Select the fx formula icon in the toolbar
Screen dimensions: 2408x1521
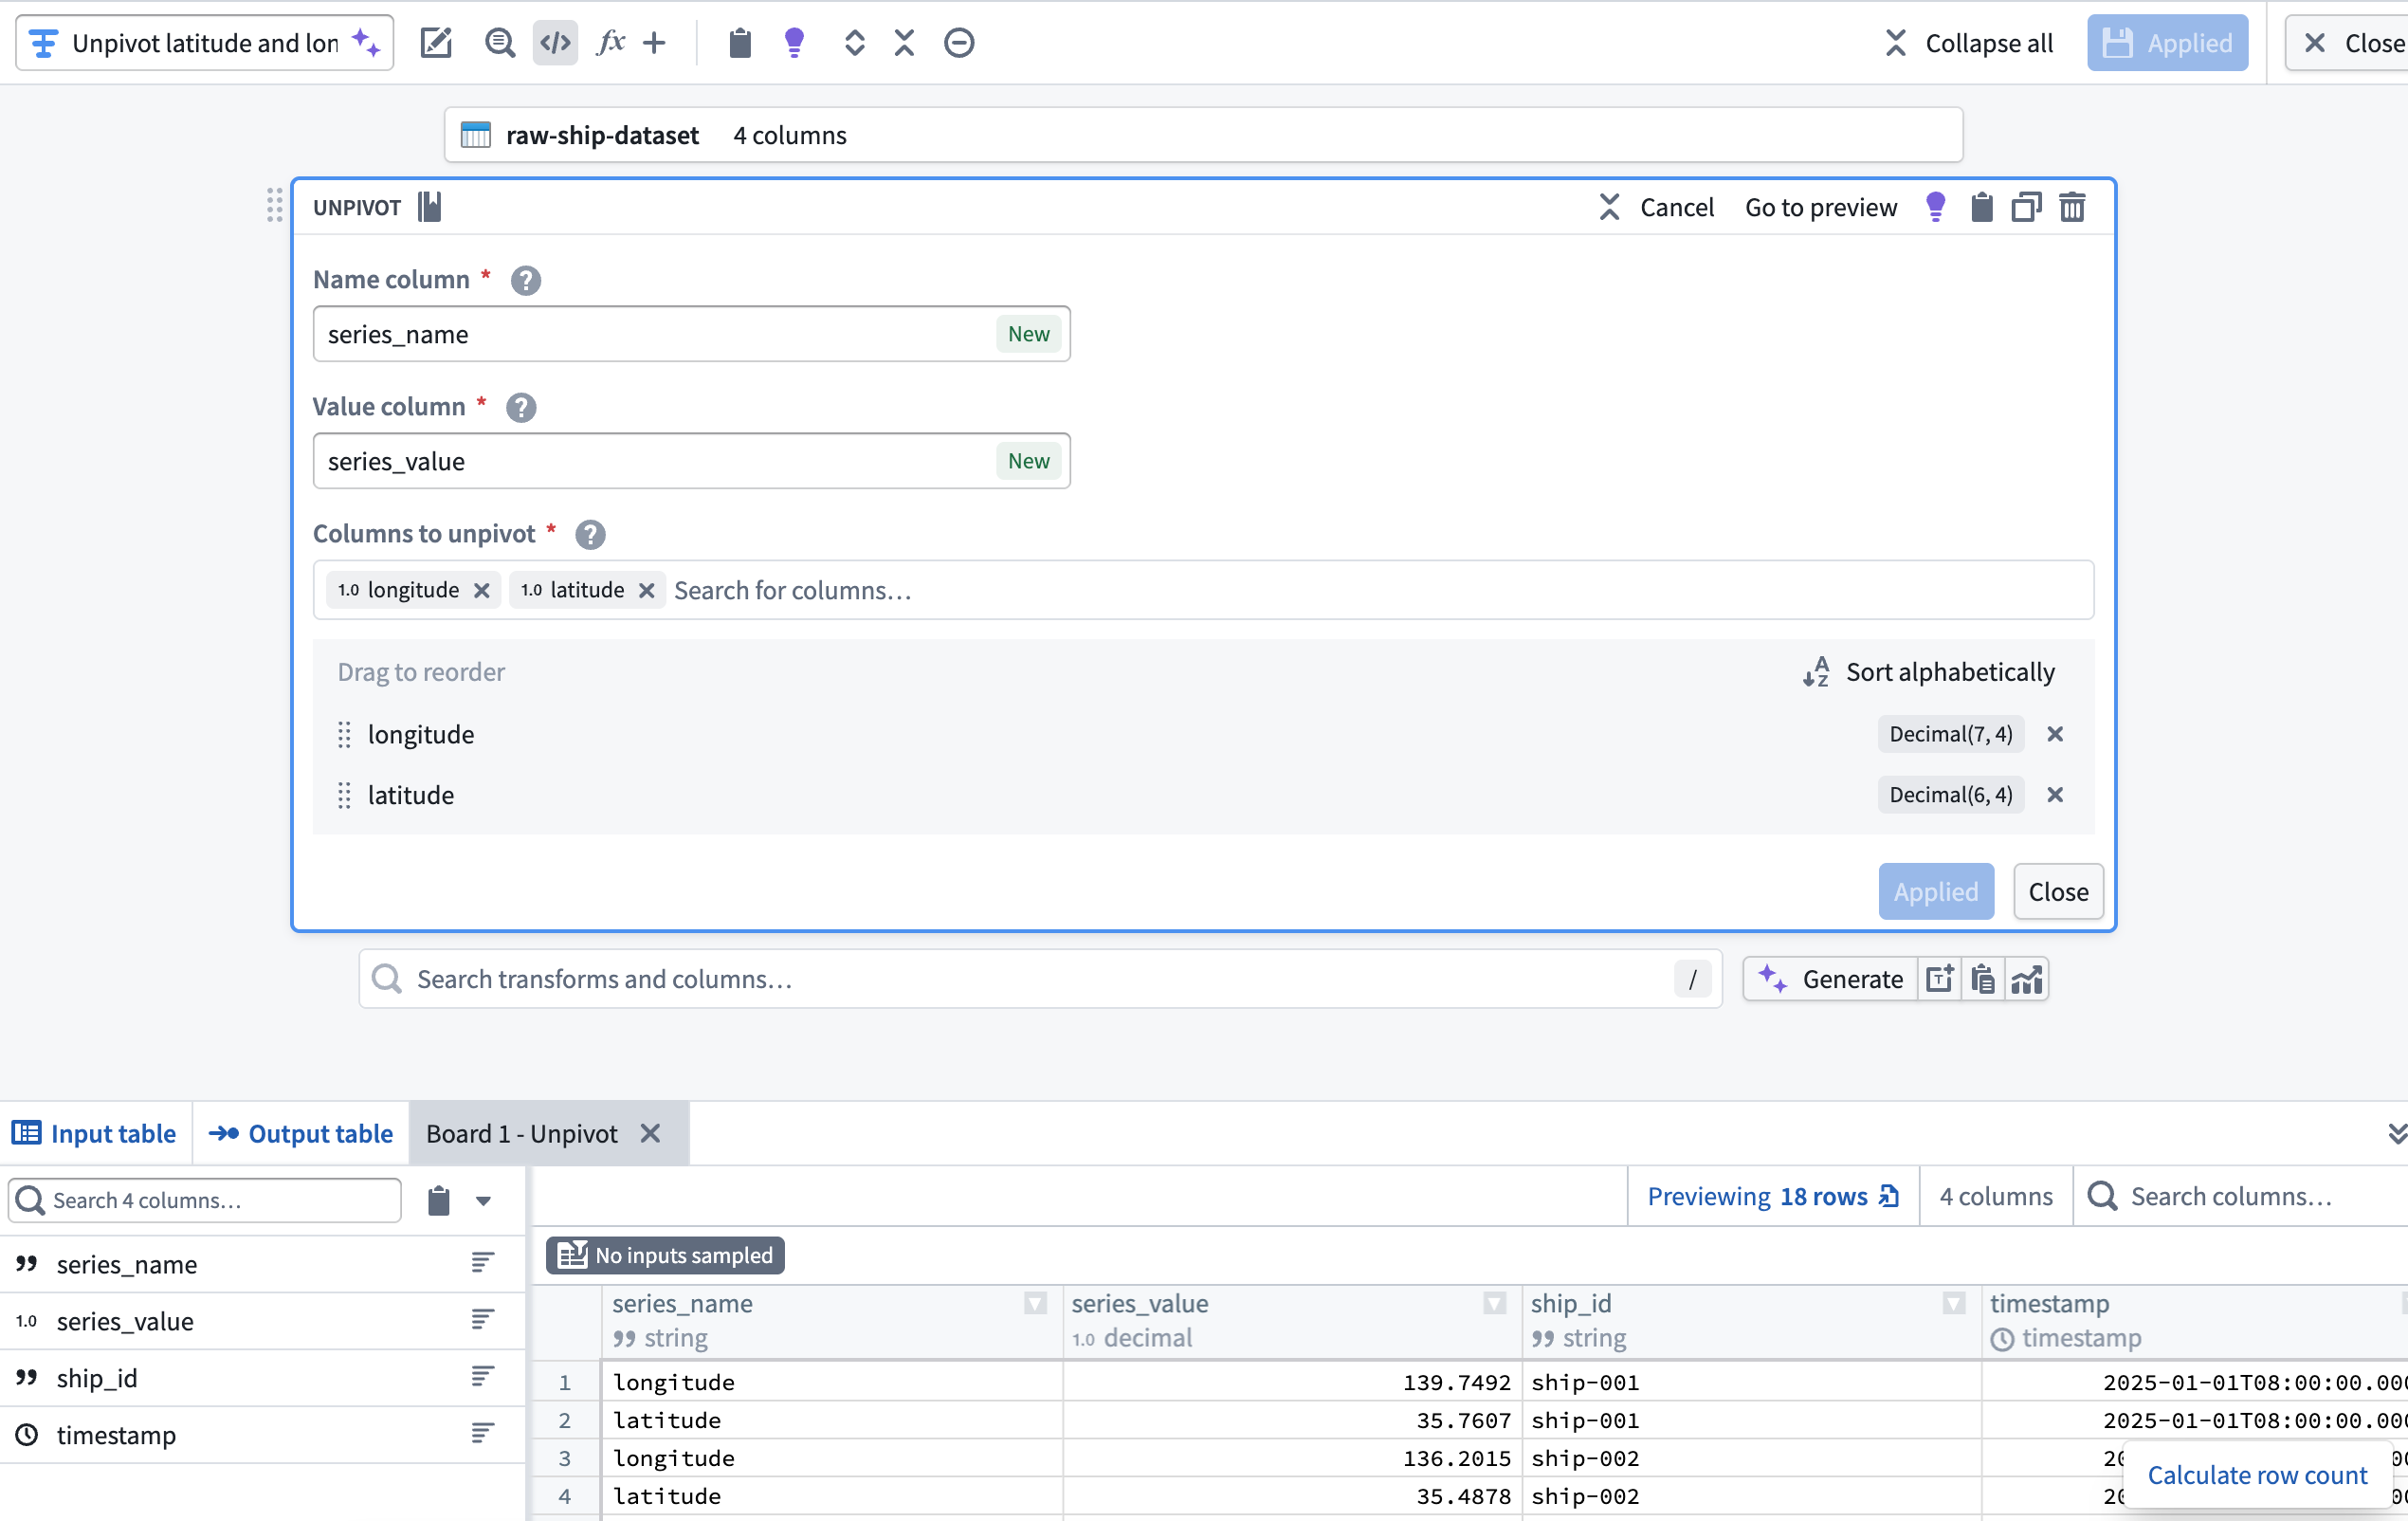click(610, 42)
